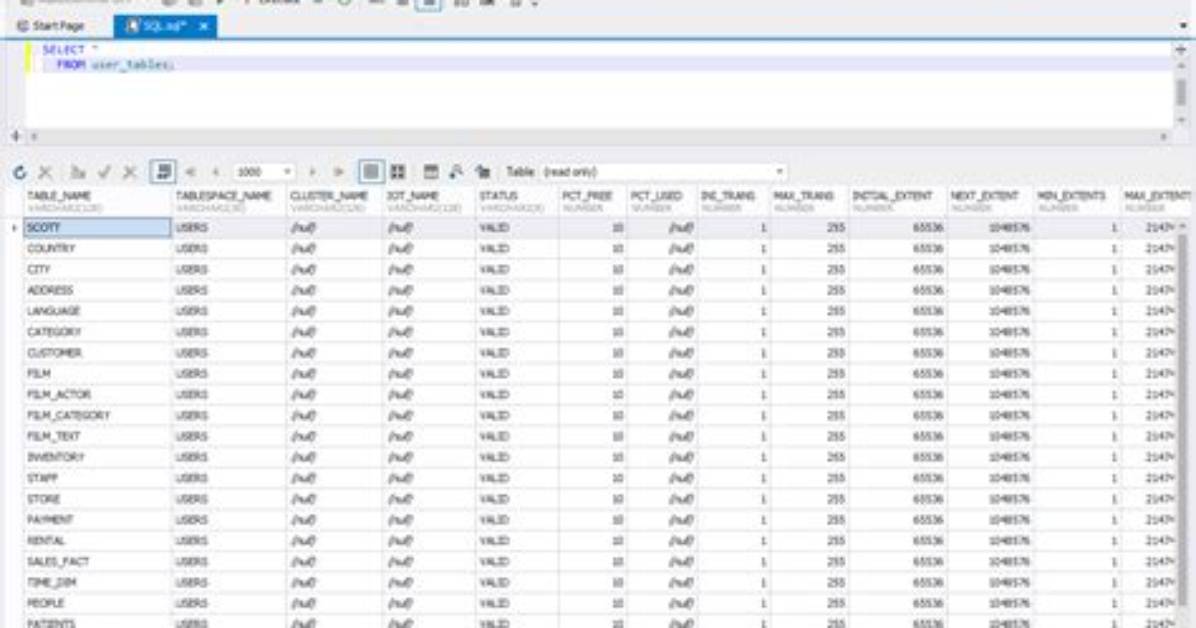This screenshot has height=628, width=1196.
Task: Switch to card view mode
Action: point(398,172)
